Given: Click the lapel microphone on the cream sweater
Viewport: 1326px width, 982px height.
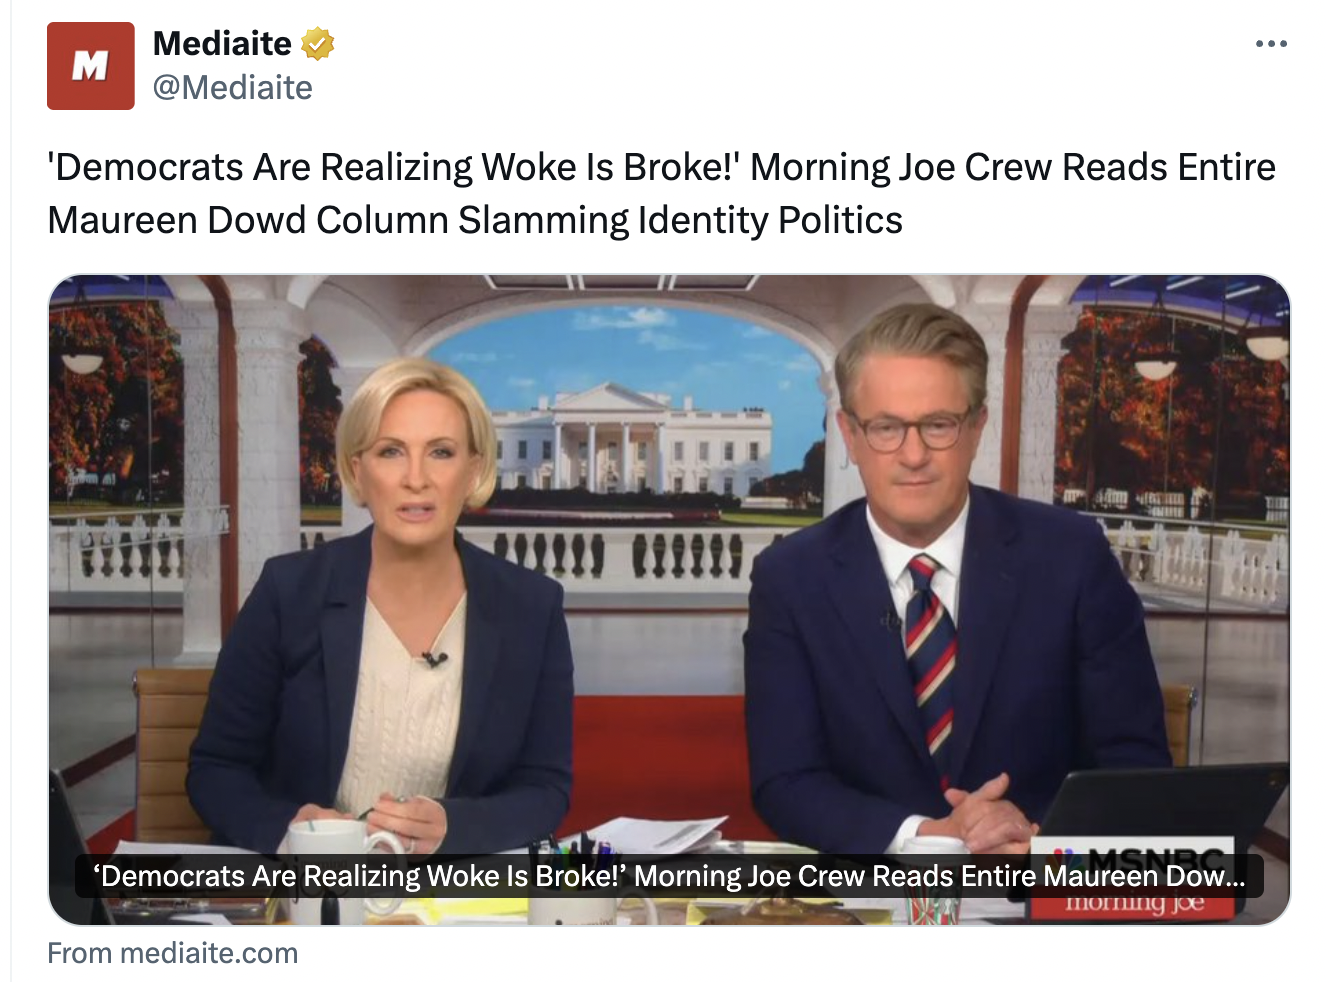Looking at the screenshot, I should point(434,659).
